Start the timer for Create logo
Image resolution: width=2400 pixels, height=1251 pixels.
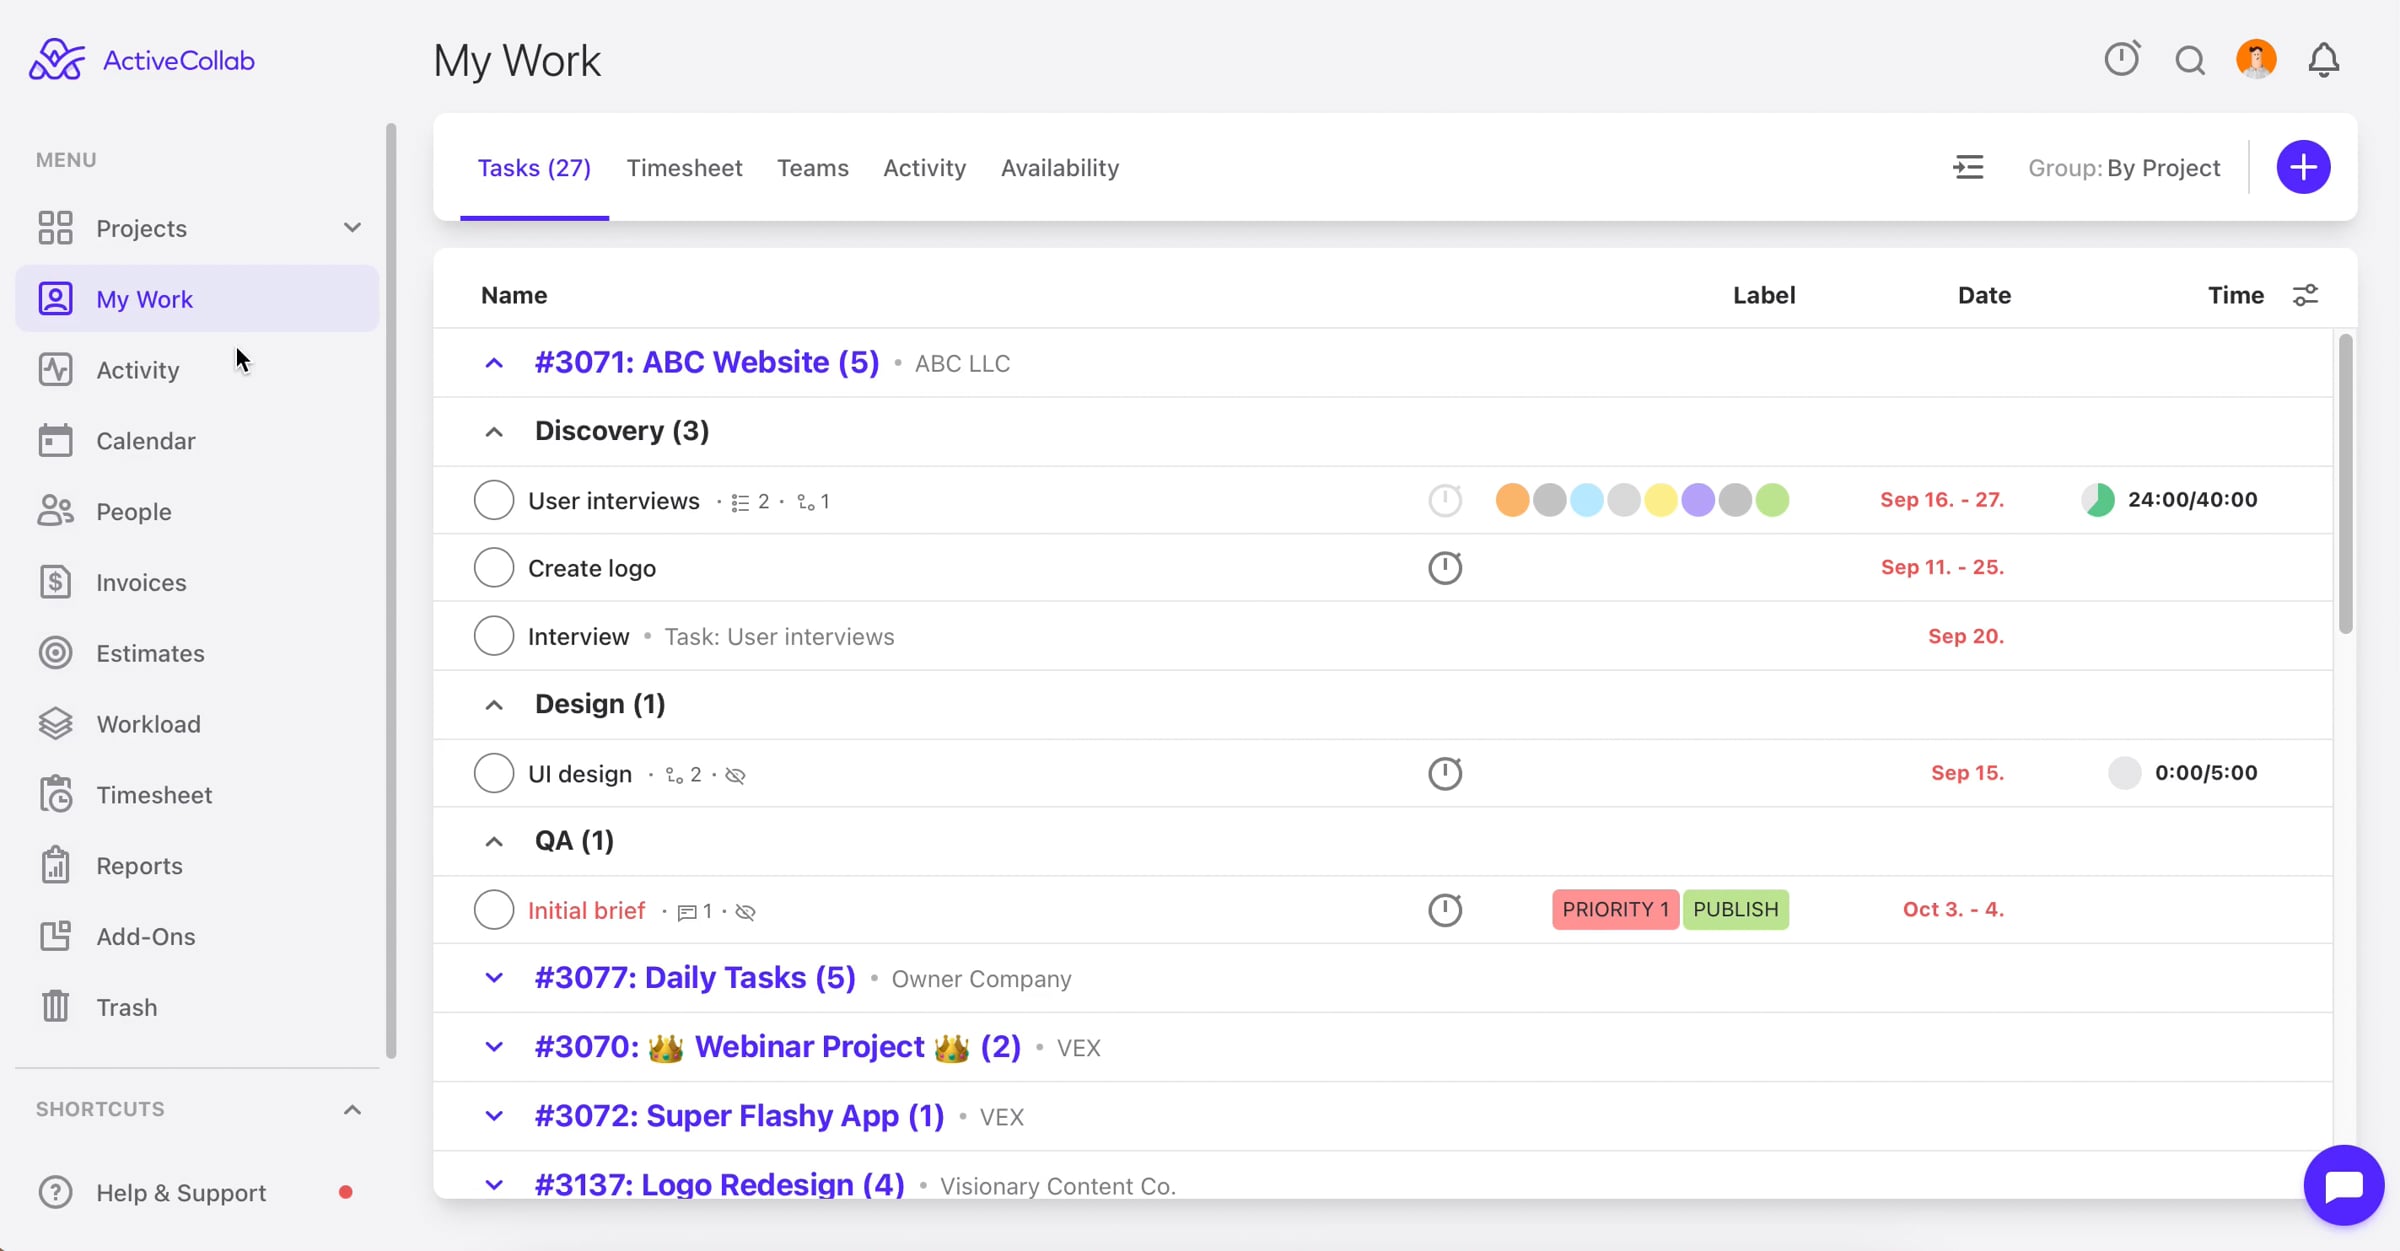[x=1445, y=568]
